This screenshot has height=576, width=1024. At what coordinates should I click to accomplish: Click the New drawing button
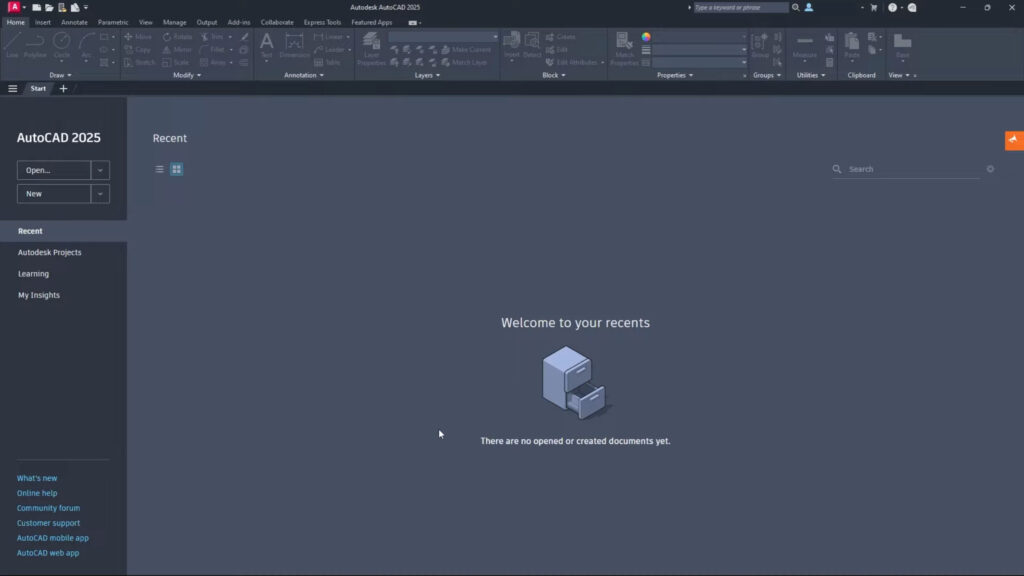pos(54,194)
